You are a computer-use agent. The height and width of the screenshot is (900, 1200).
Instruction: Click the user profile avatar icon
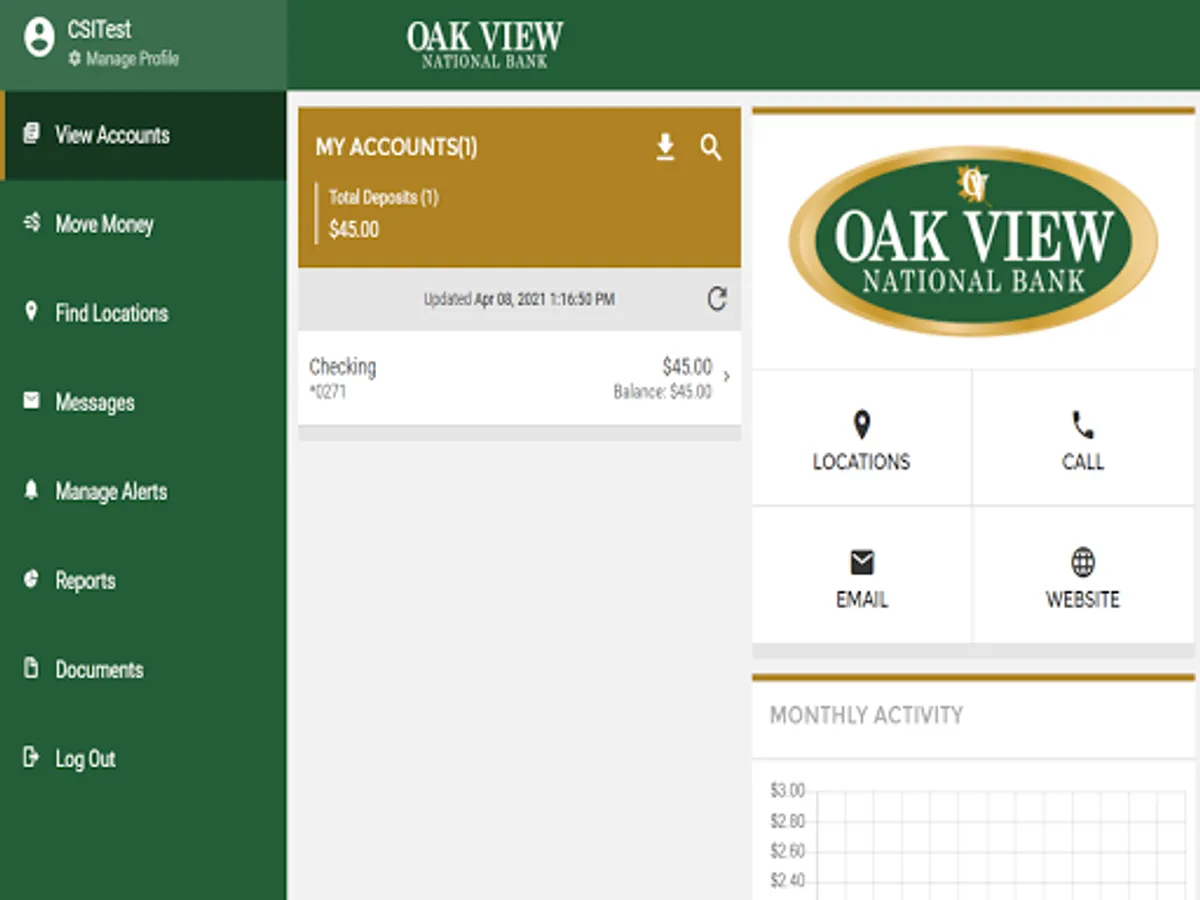[39, 39]
